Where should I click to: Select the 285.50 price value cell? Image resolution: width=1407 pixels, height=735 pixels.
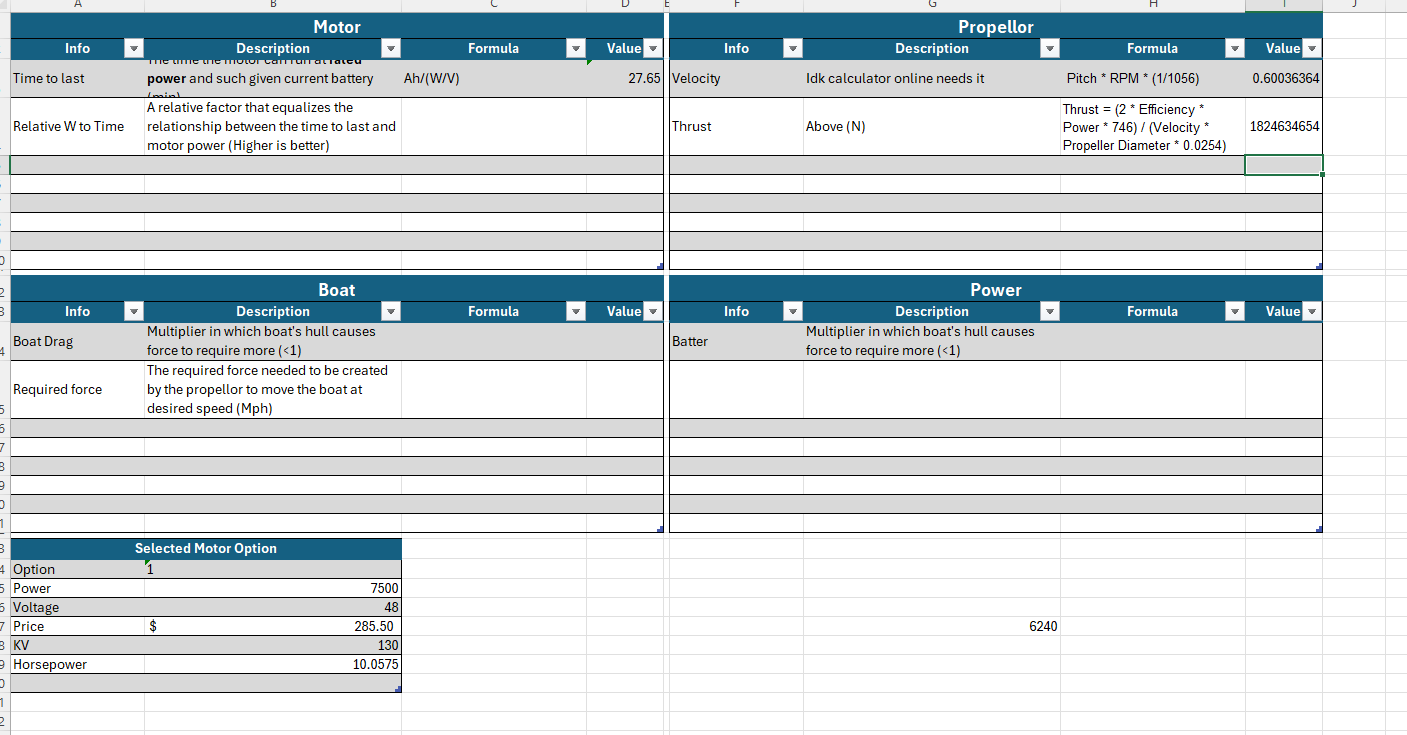click(273, 626)
